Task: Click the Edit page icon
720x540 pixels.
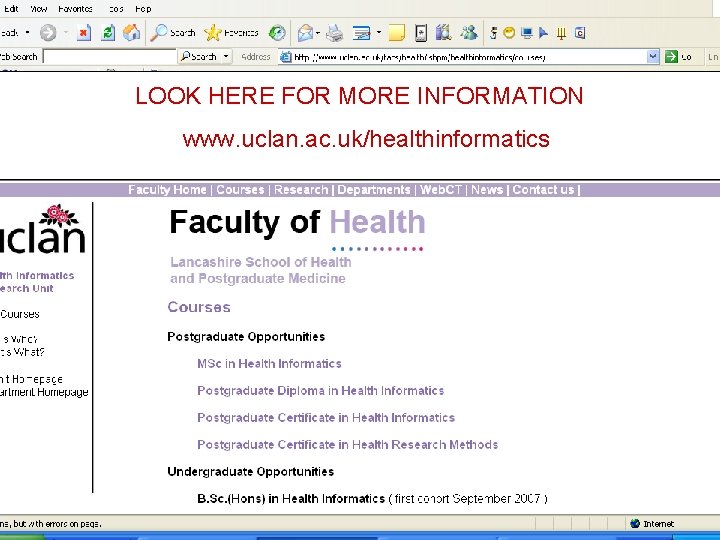Action: [362, 33]
